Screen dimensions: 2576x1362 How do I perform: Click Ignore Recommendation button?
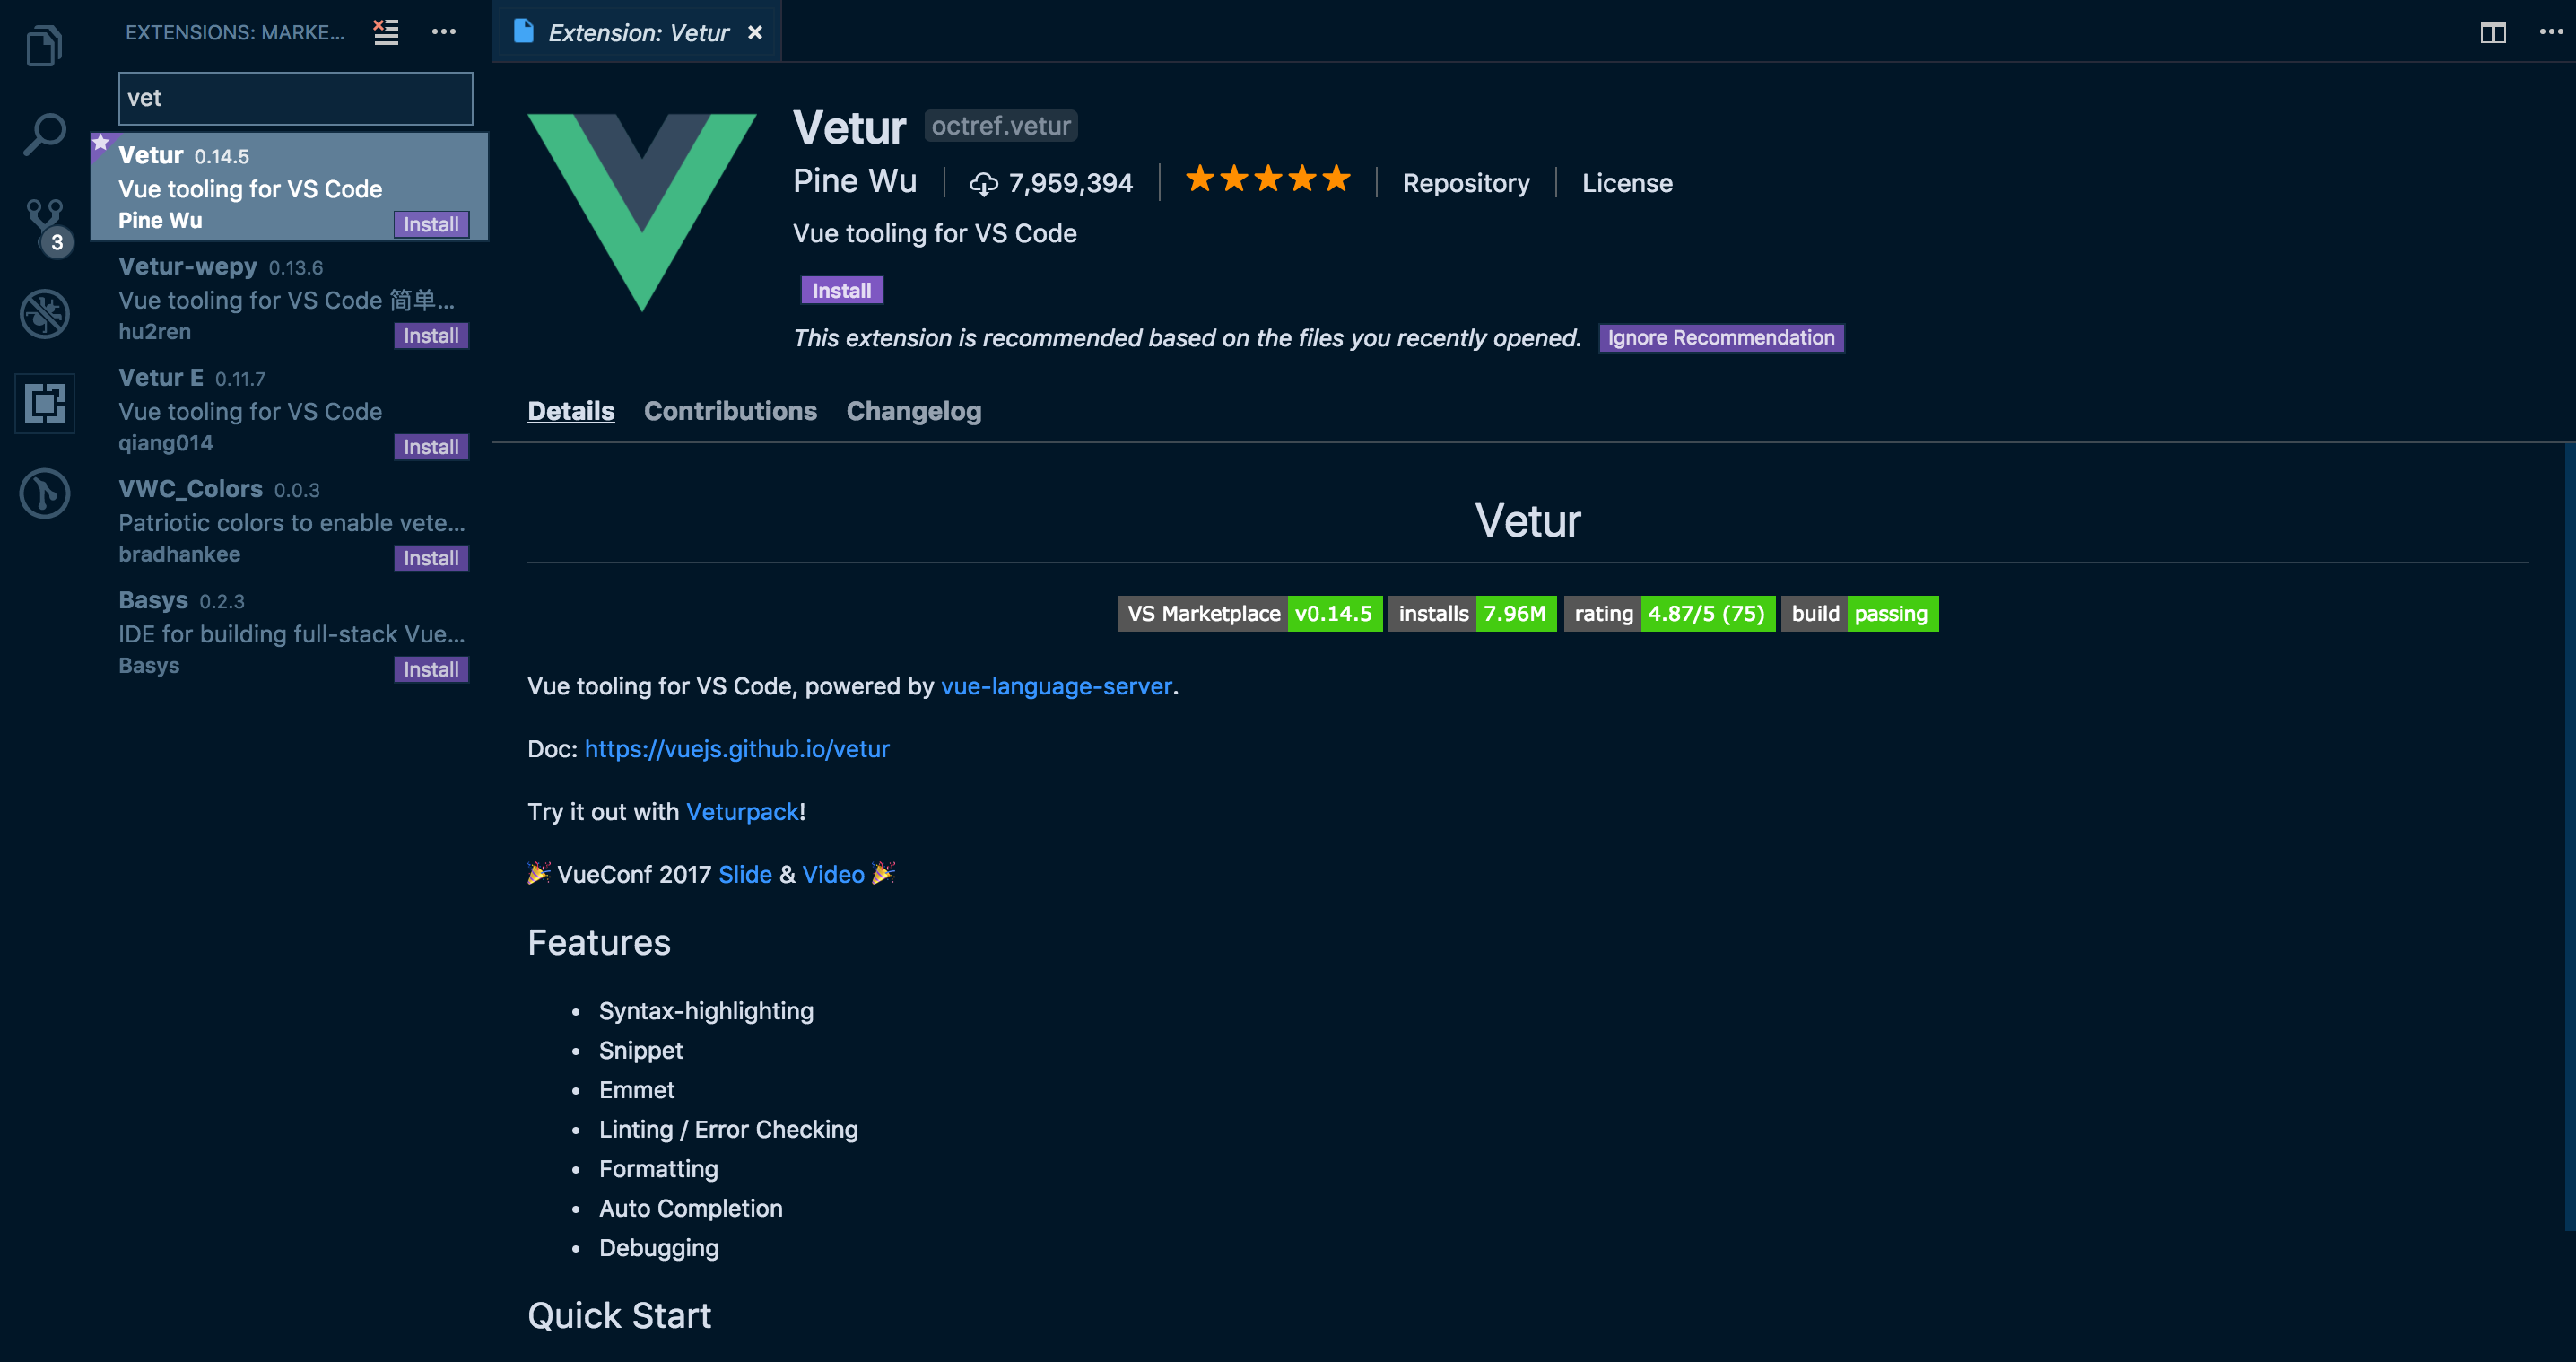[1720, 338]
